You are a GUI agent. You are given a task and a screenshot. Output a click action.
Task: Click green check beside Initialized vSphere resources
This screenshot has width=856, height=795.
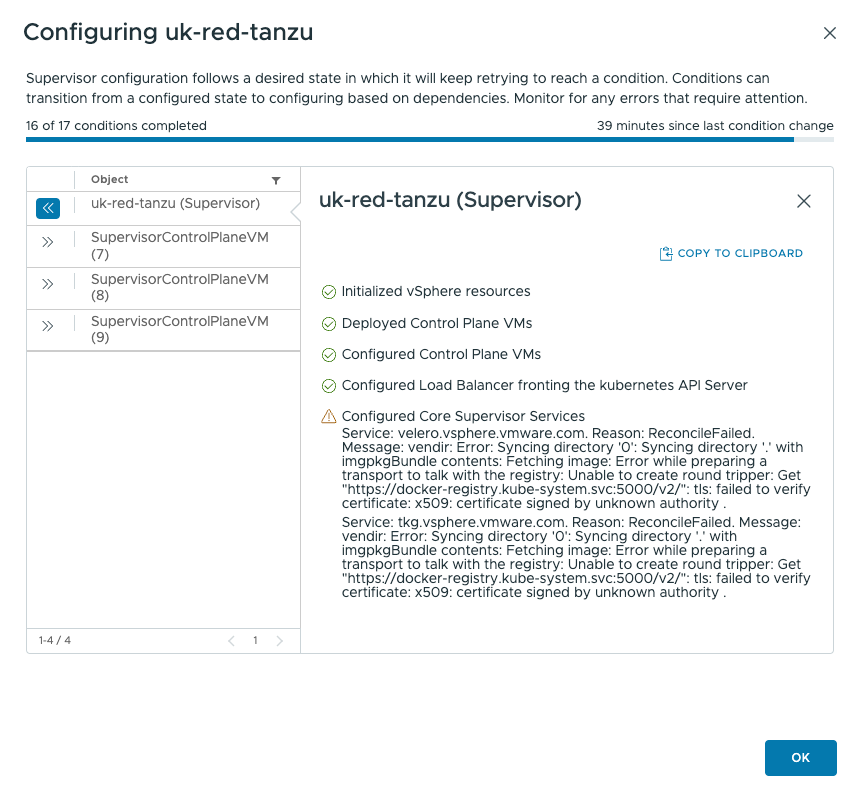tap(327, 292)
